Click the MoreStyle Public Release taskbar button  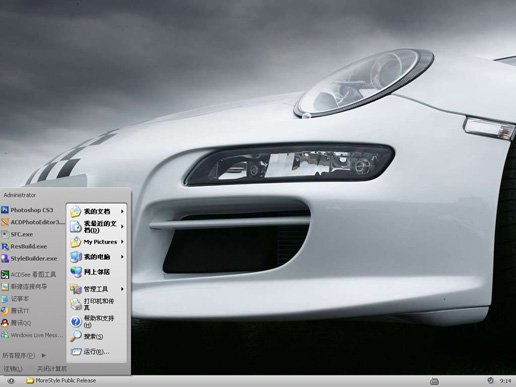tap(61, 381)
